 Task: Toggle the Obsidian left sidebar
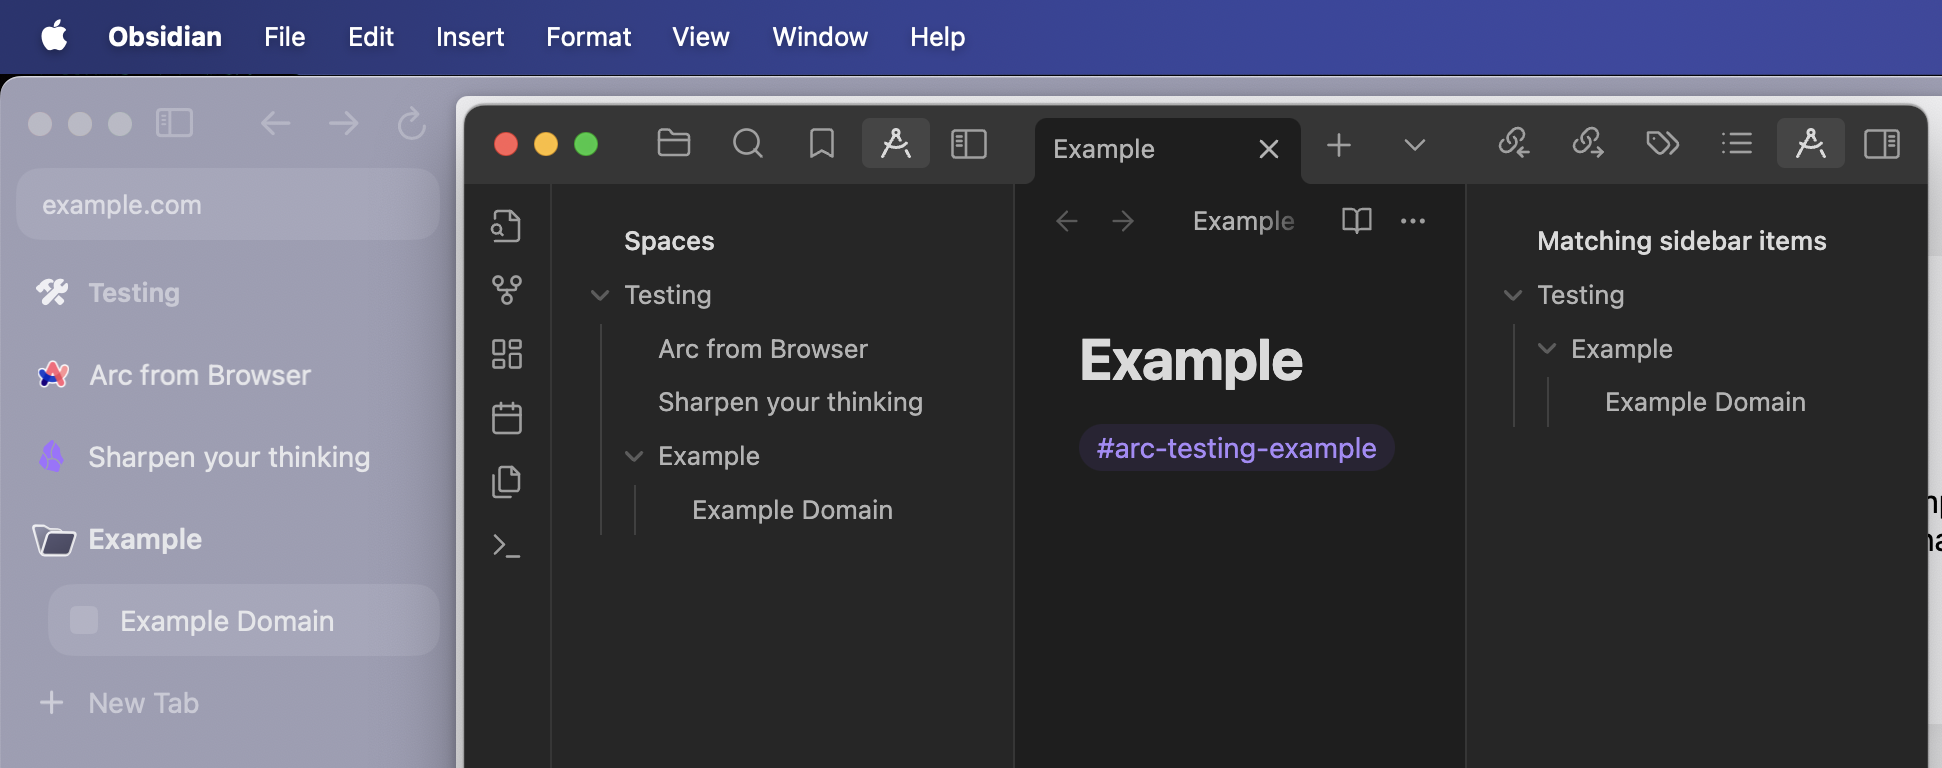[969, 144]
